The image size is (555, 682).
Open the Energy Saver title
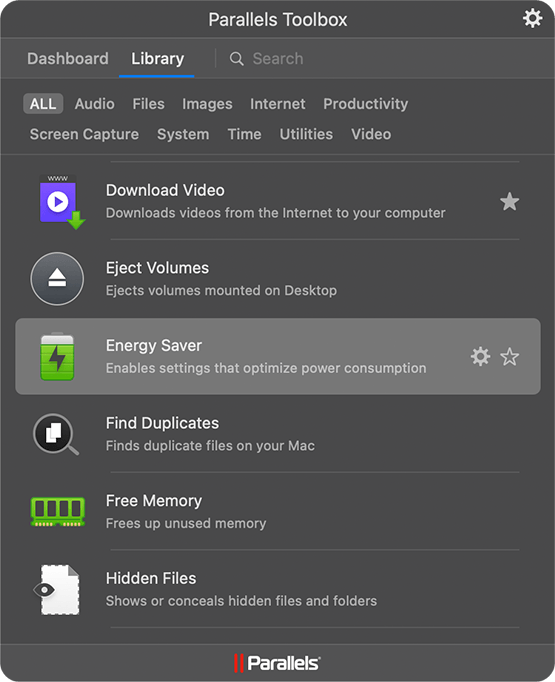coord(154,345)
